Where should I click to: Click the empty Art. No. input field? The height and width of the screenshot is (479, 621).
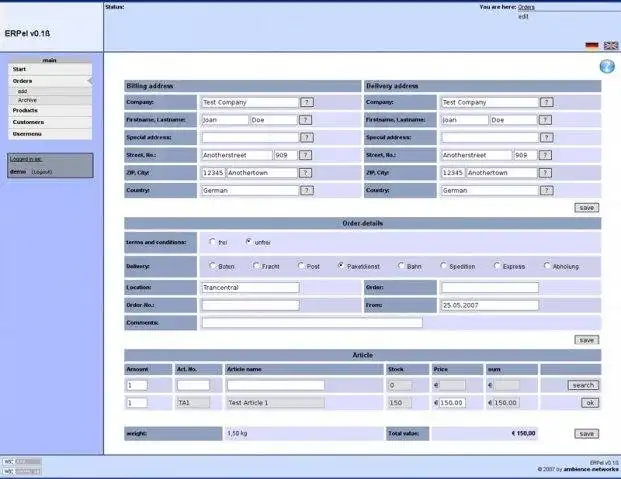(193, 385)
